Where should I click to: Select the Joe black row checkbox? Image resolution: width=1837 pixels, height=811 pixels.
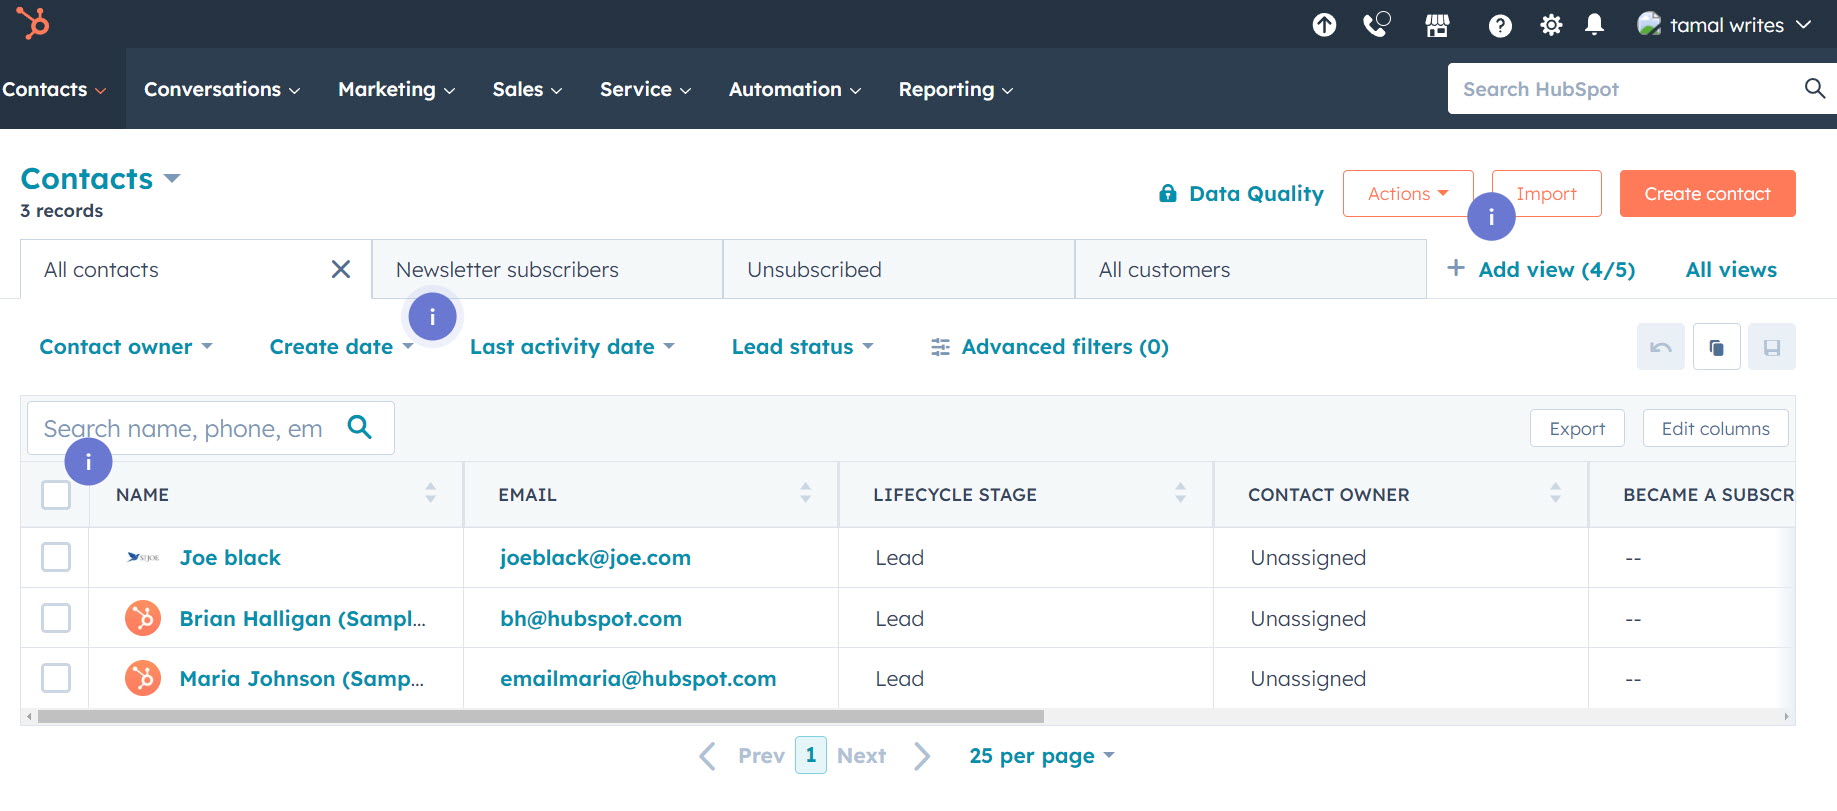[x=56, y=557]
